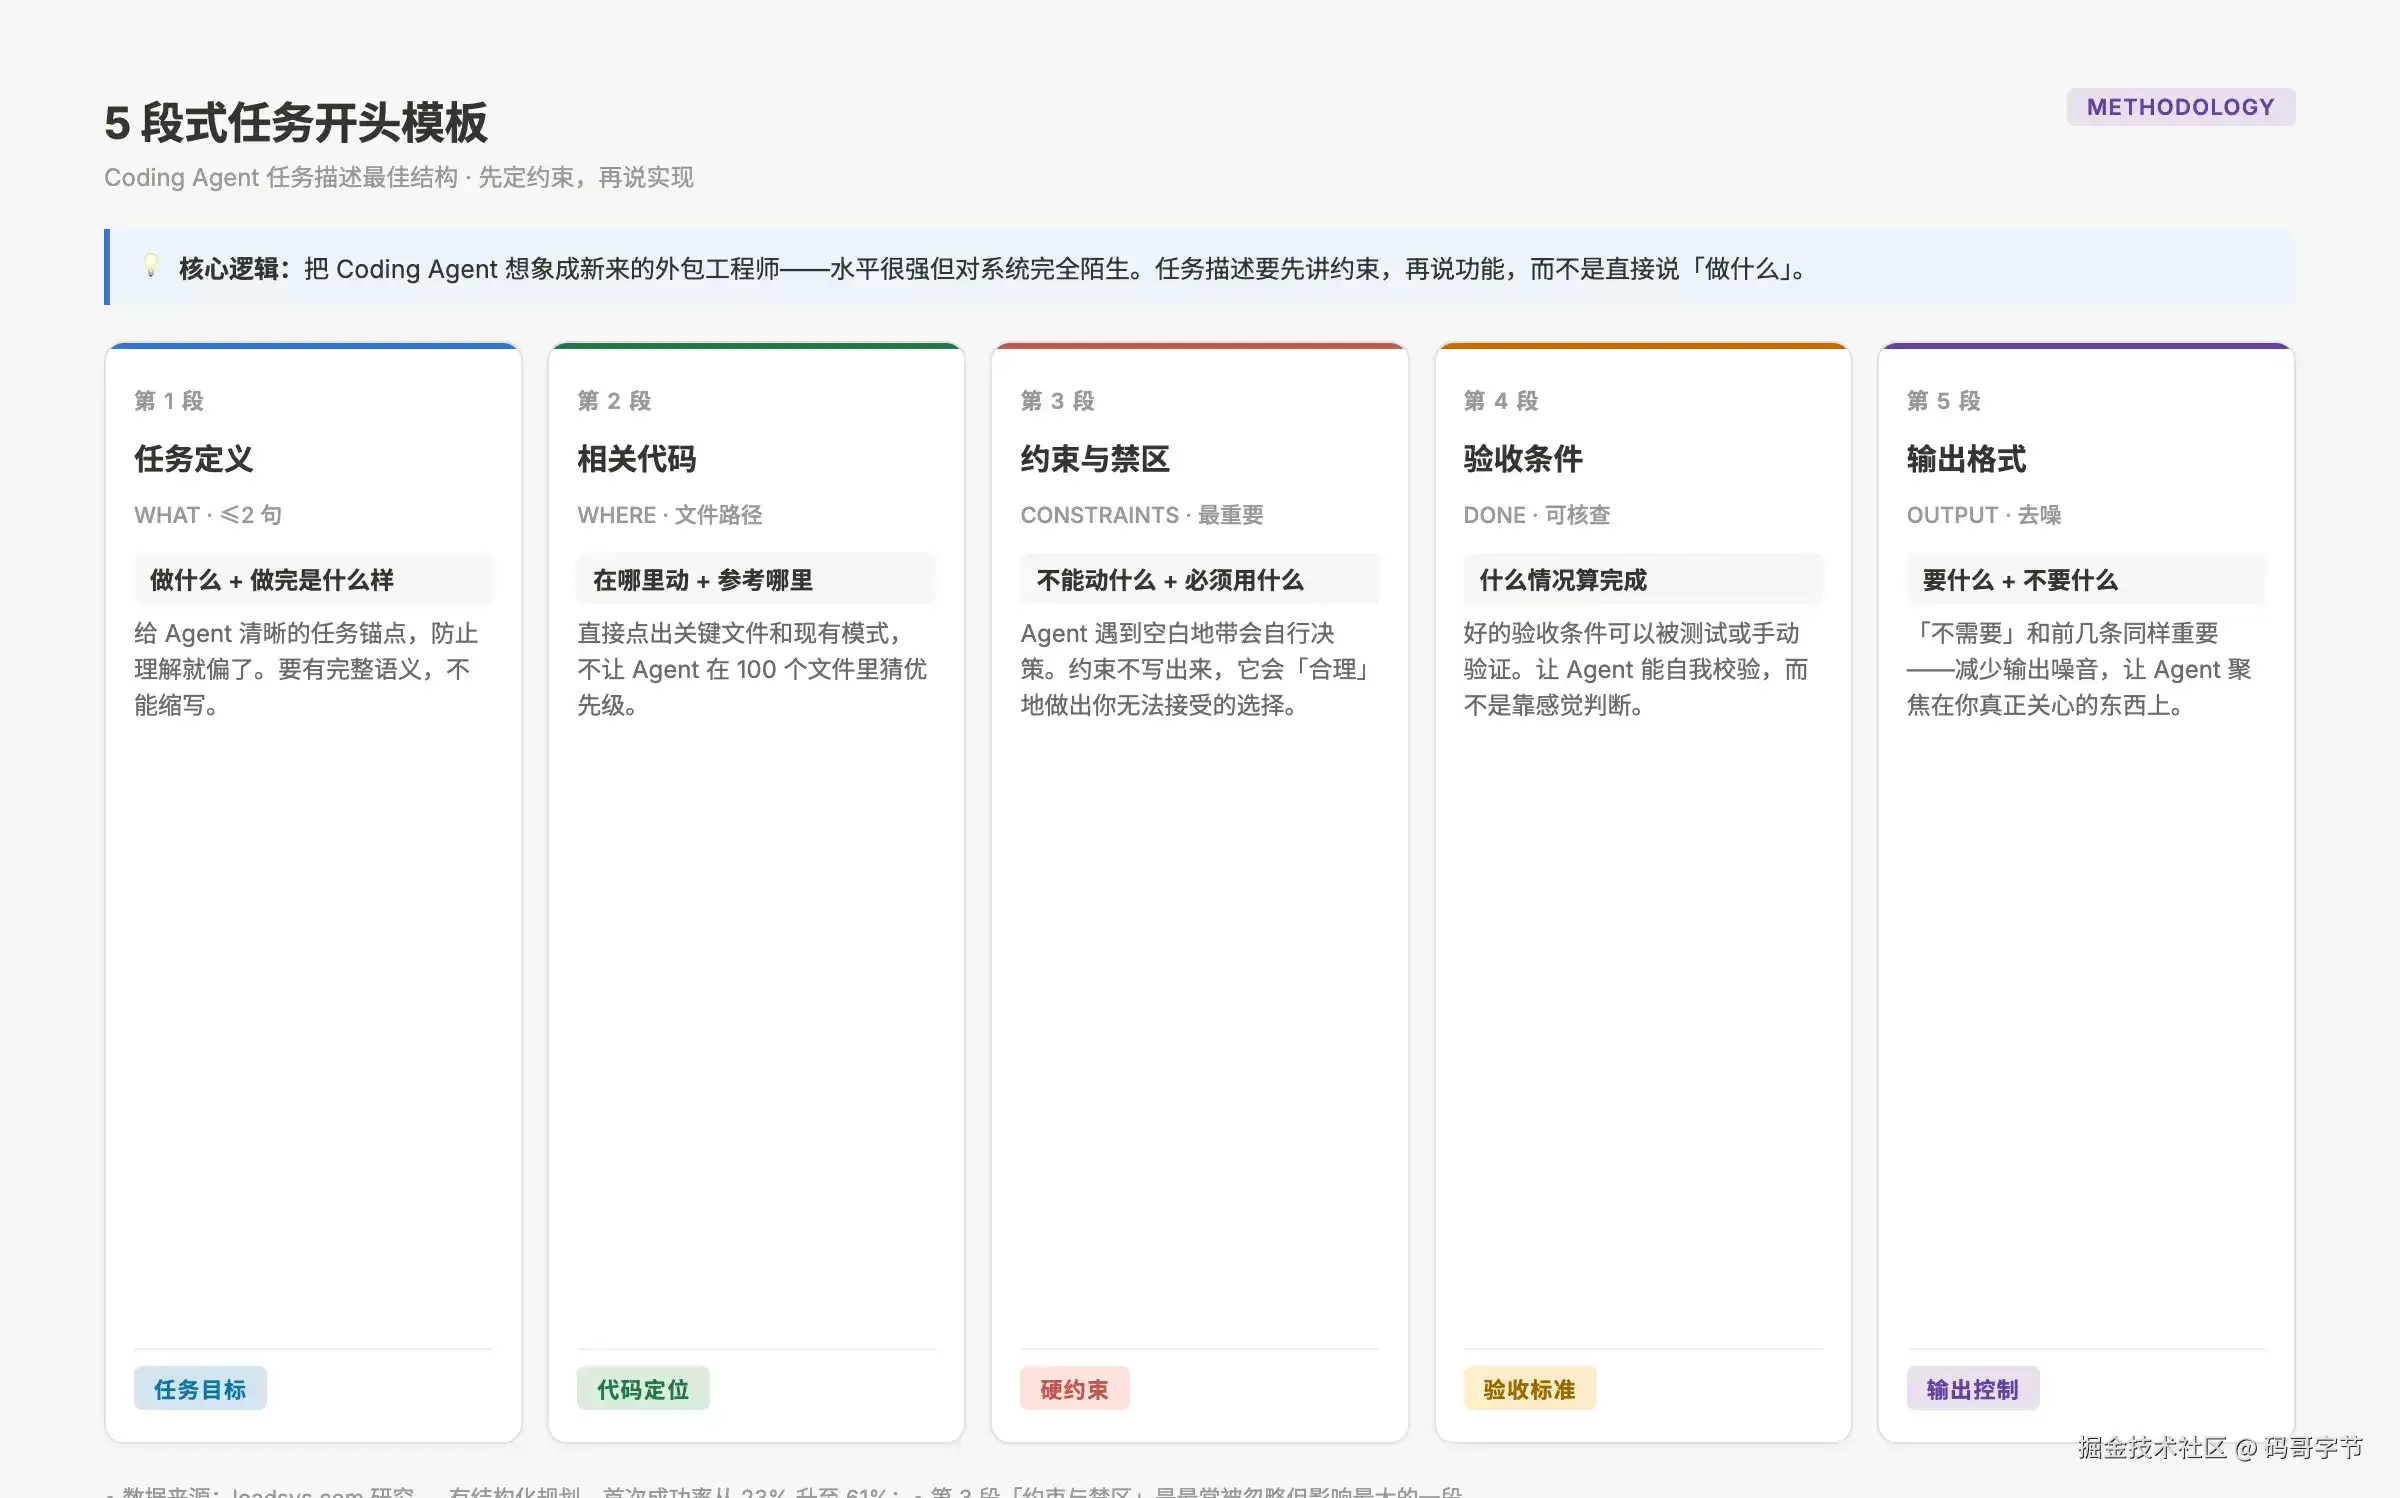Click the 第 3 段 label
The image size is (2400, 1498).
click(1057, 401)
